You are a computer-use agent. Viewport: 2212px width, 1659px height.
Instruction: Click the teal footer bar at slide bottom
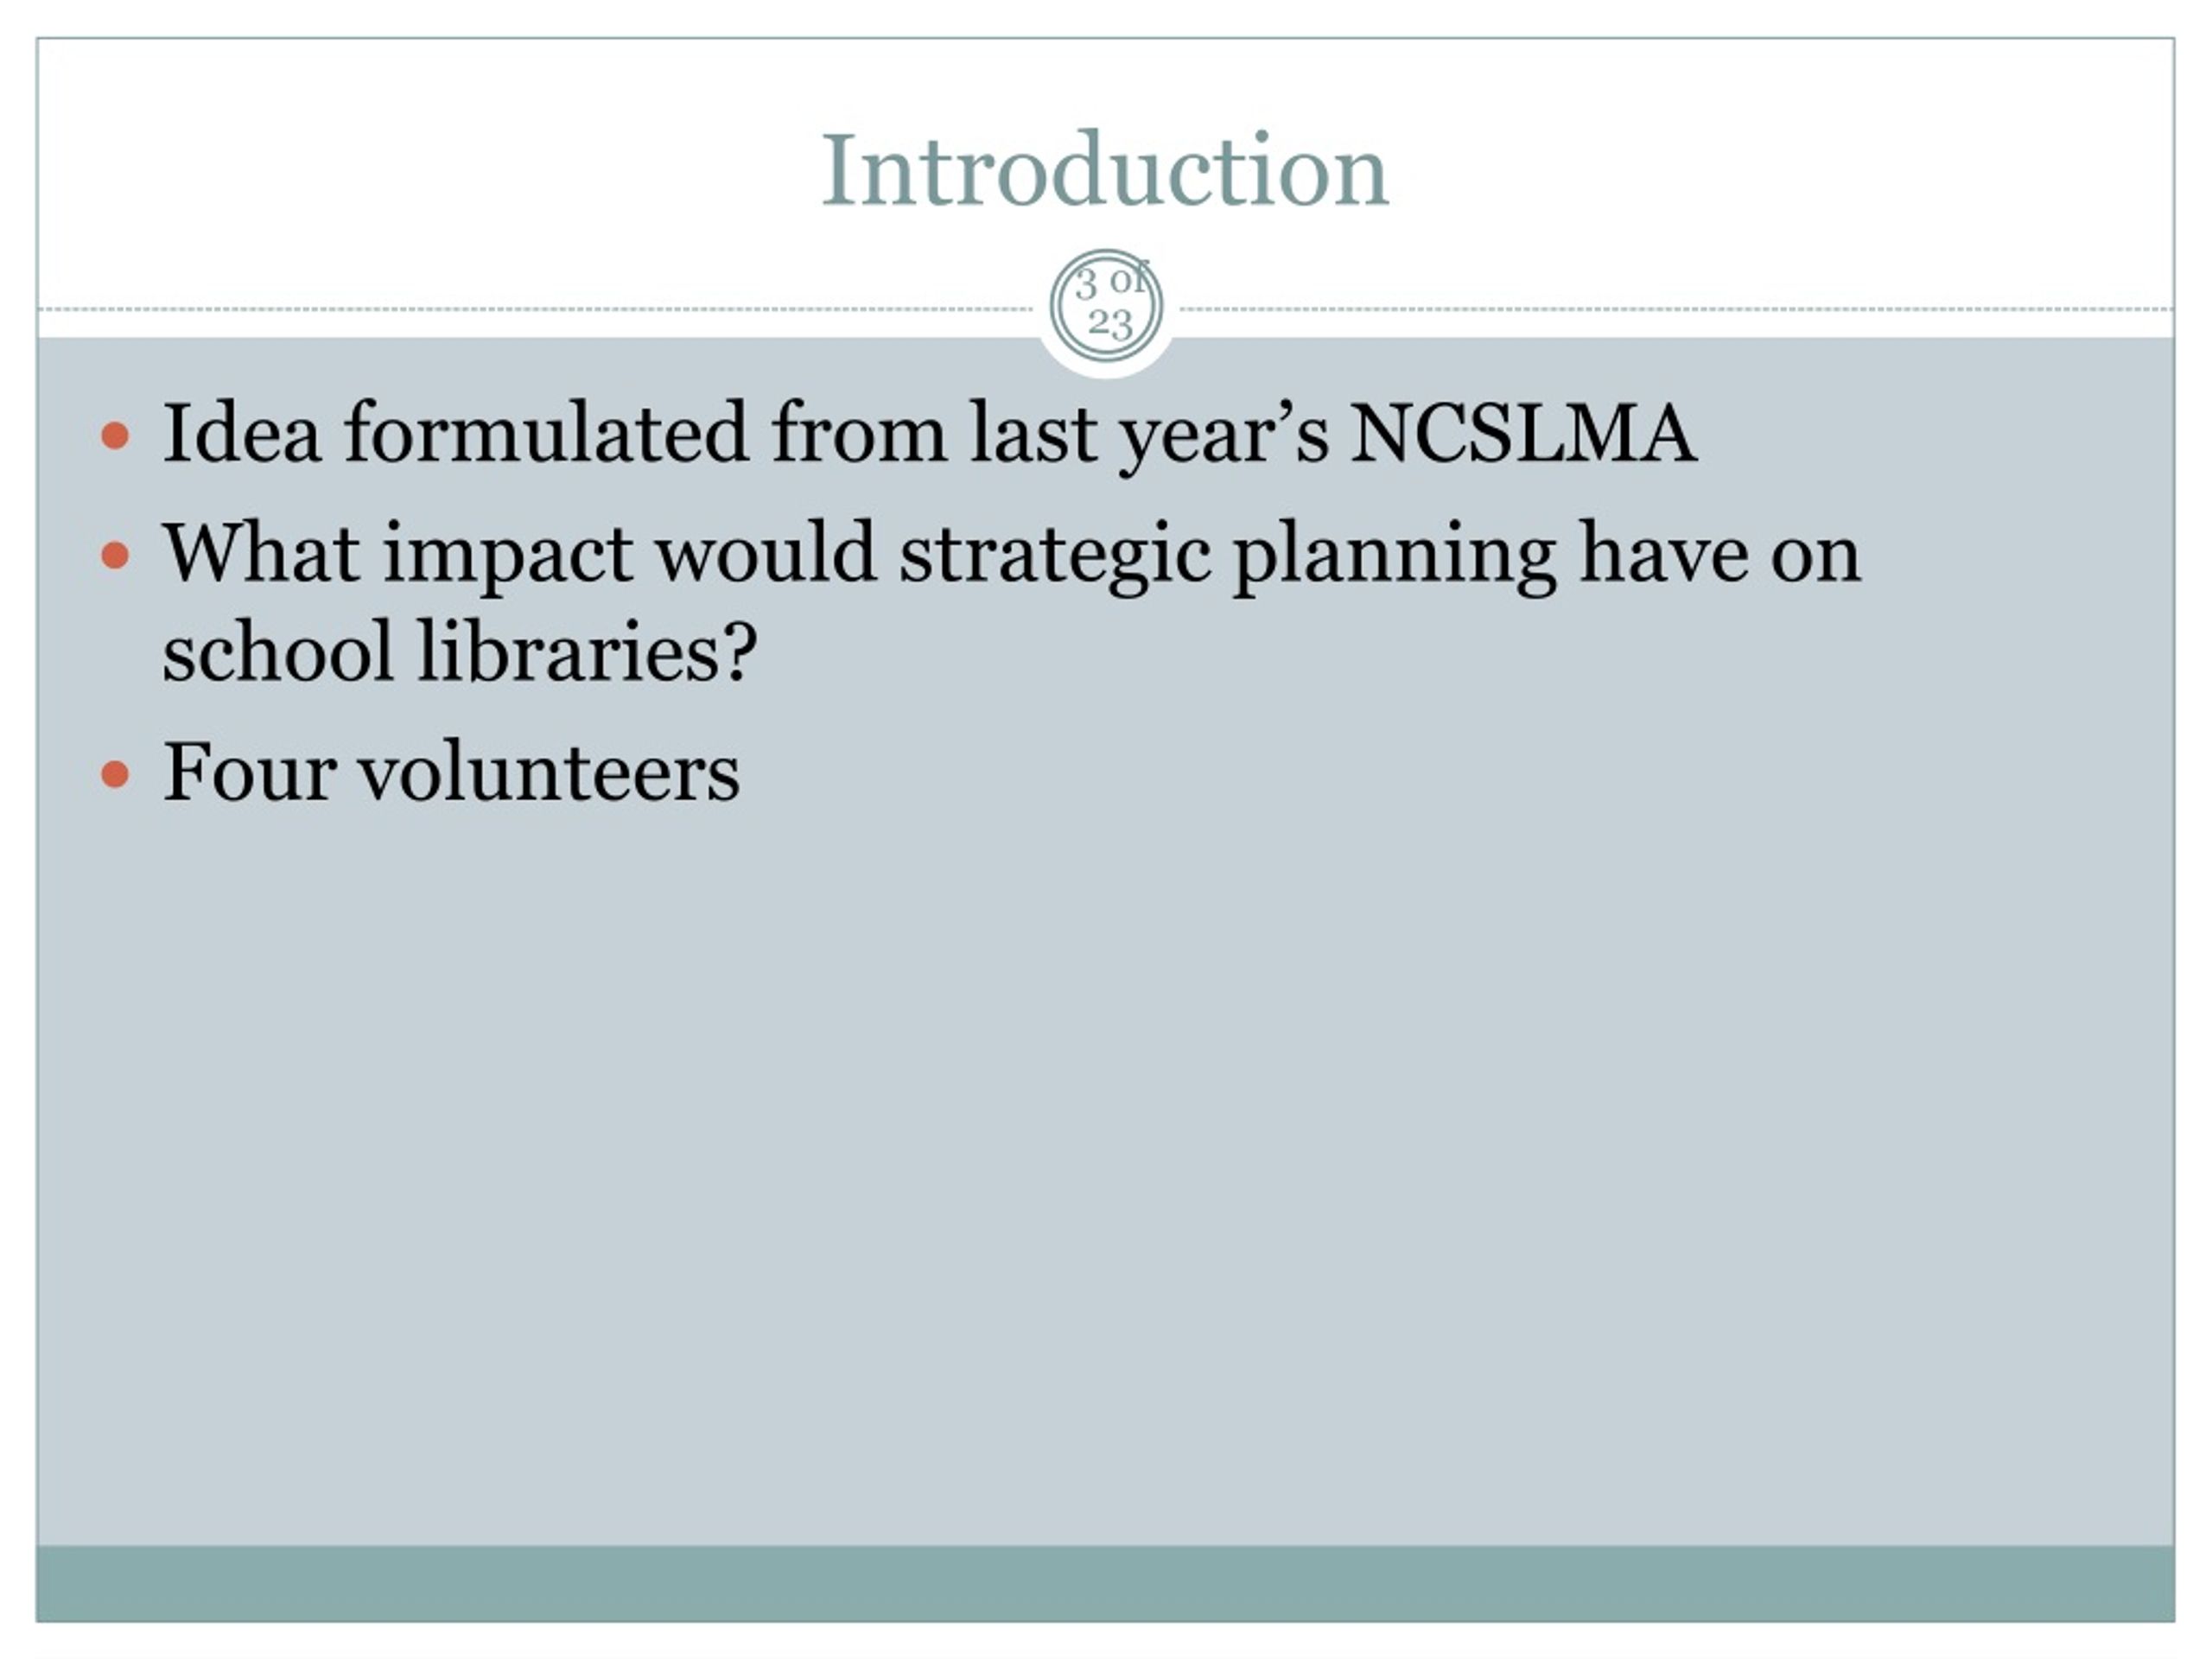[1105, 1583]
